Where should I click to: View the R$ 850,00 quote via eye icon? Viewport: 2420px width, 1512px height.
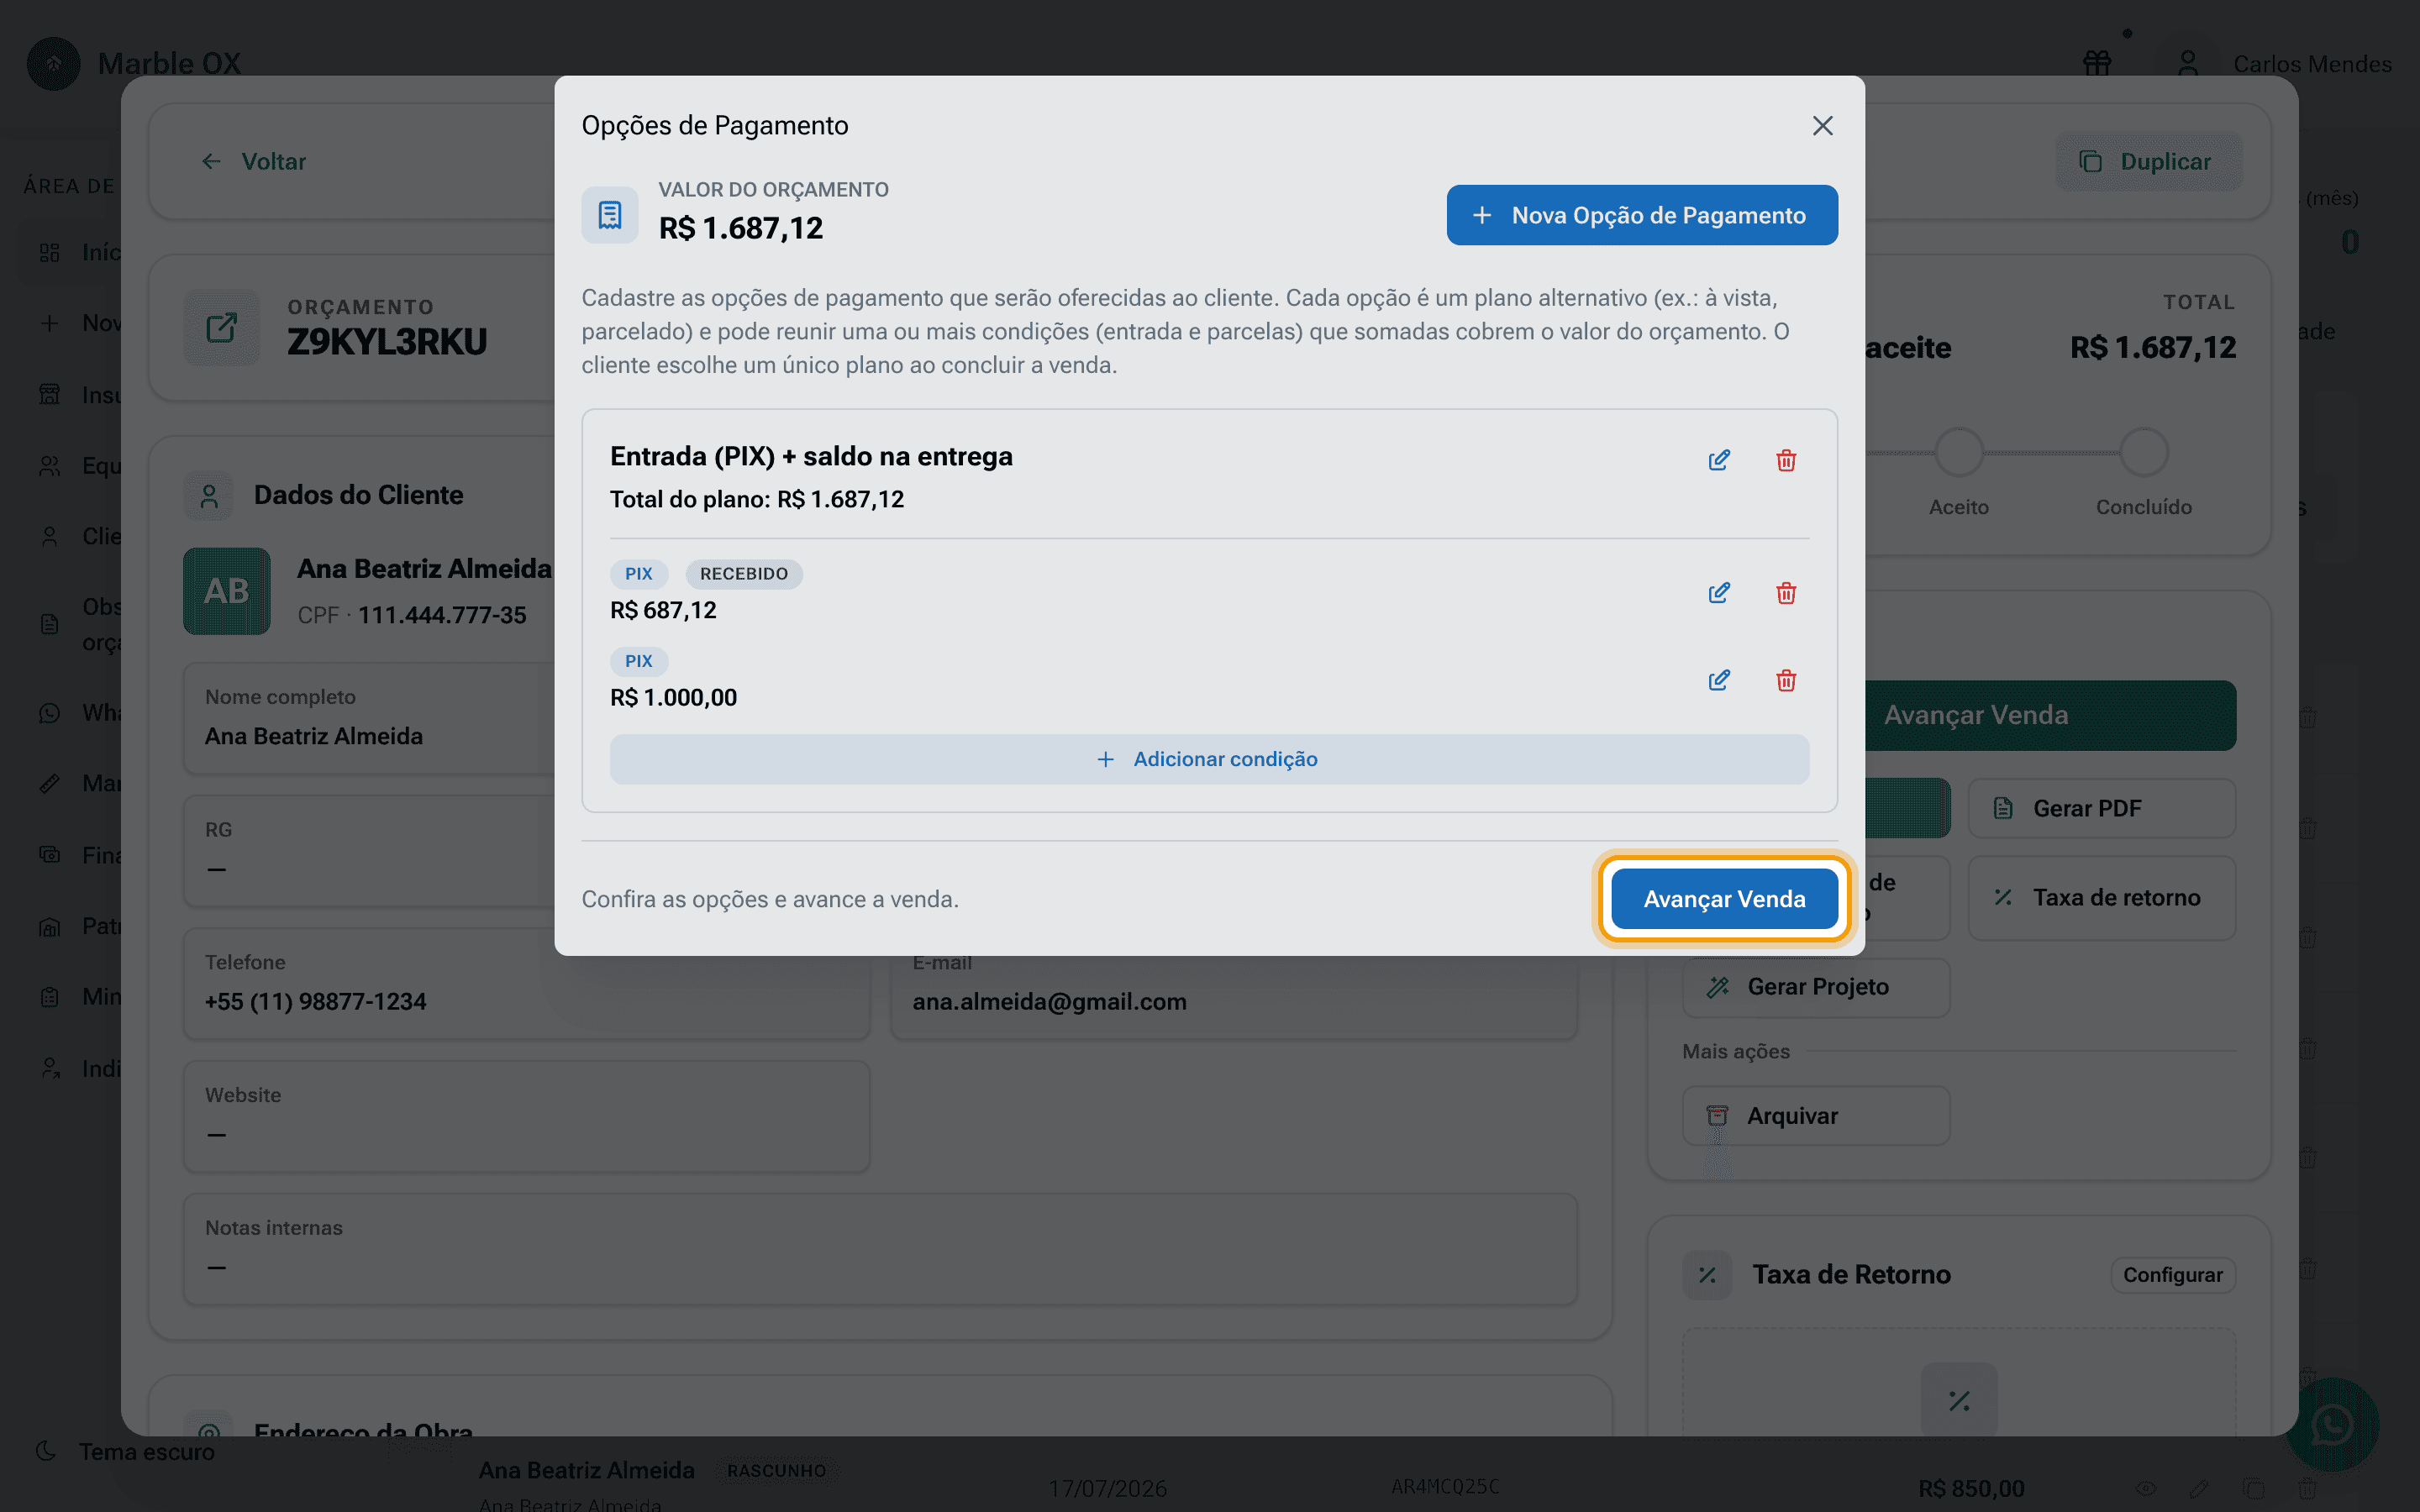(x=2145, y=1489)
